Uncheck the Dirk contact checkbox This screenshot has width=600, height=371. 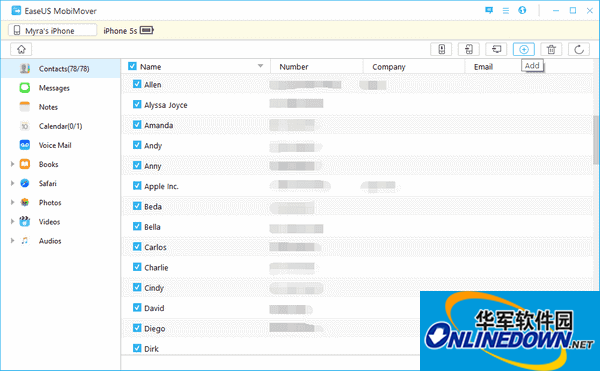tap(137, 348)
